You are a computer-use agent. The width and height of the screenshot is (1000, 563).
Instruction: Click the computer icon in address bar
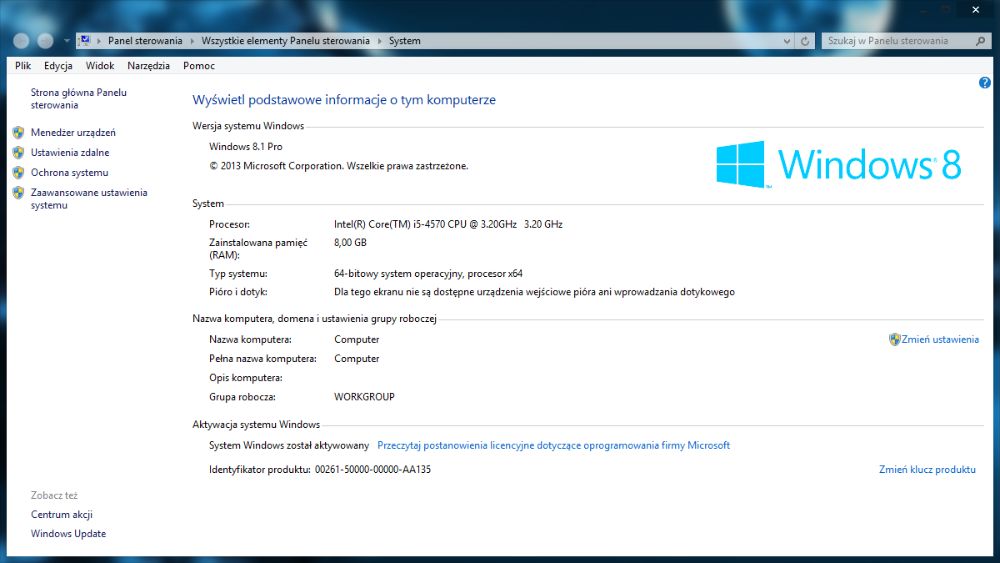pyautogui.click(x=85, y=41)
